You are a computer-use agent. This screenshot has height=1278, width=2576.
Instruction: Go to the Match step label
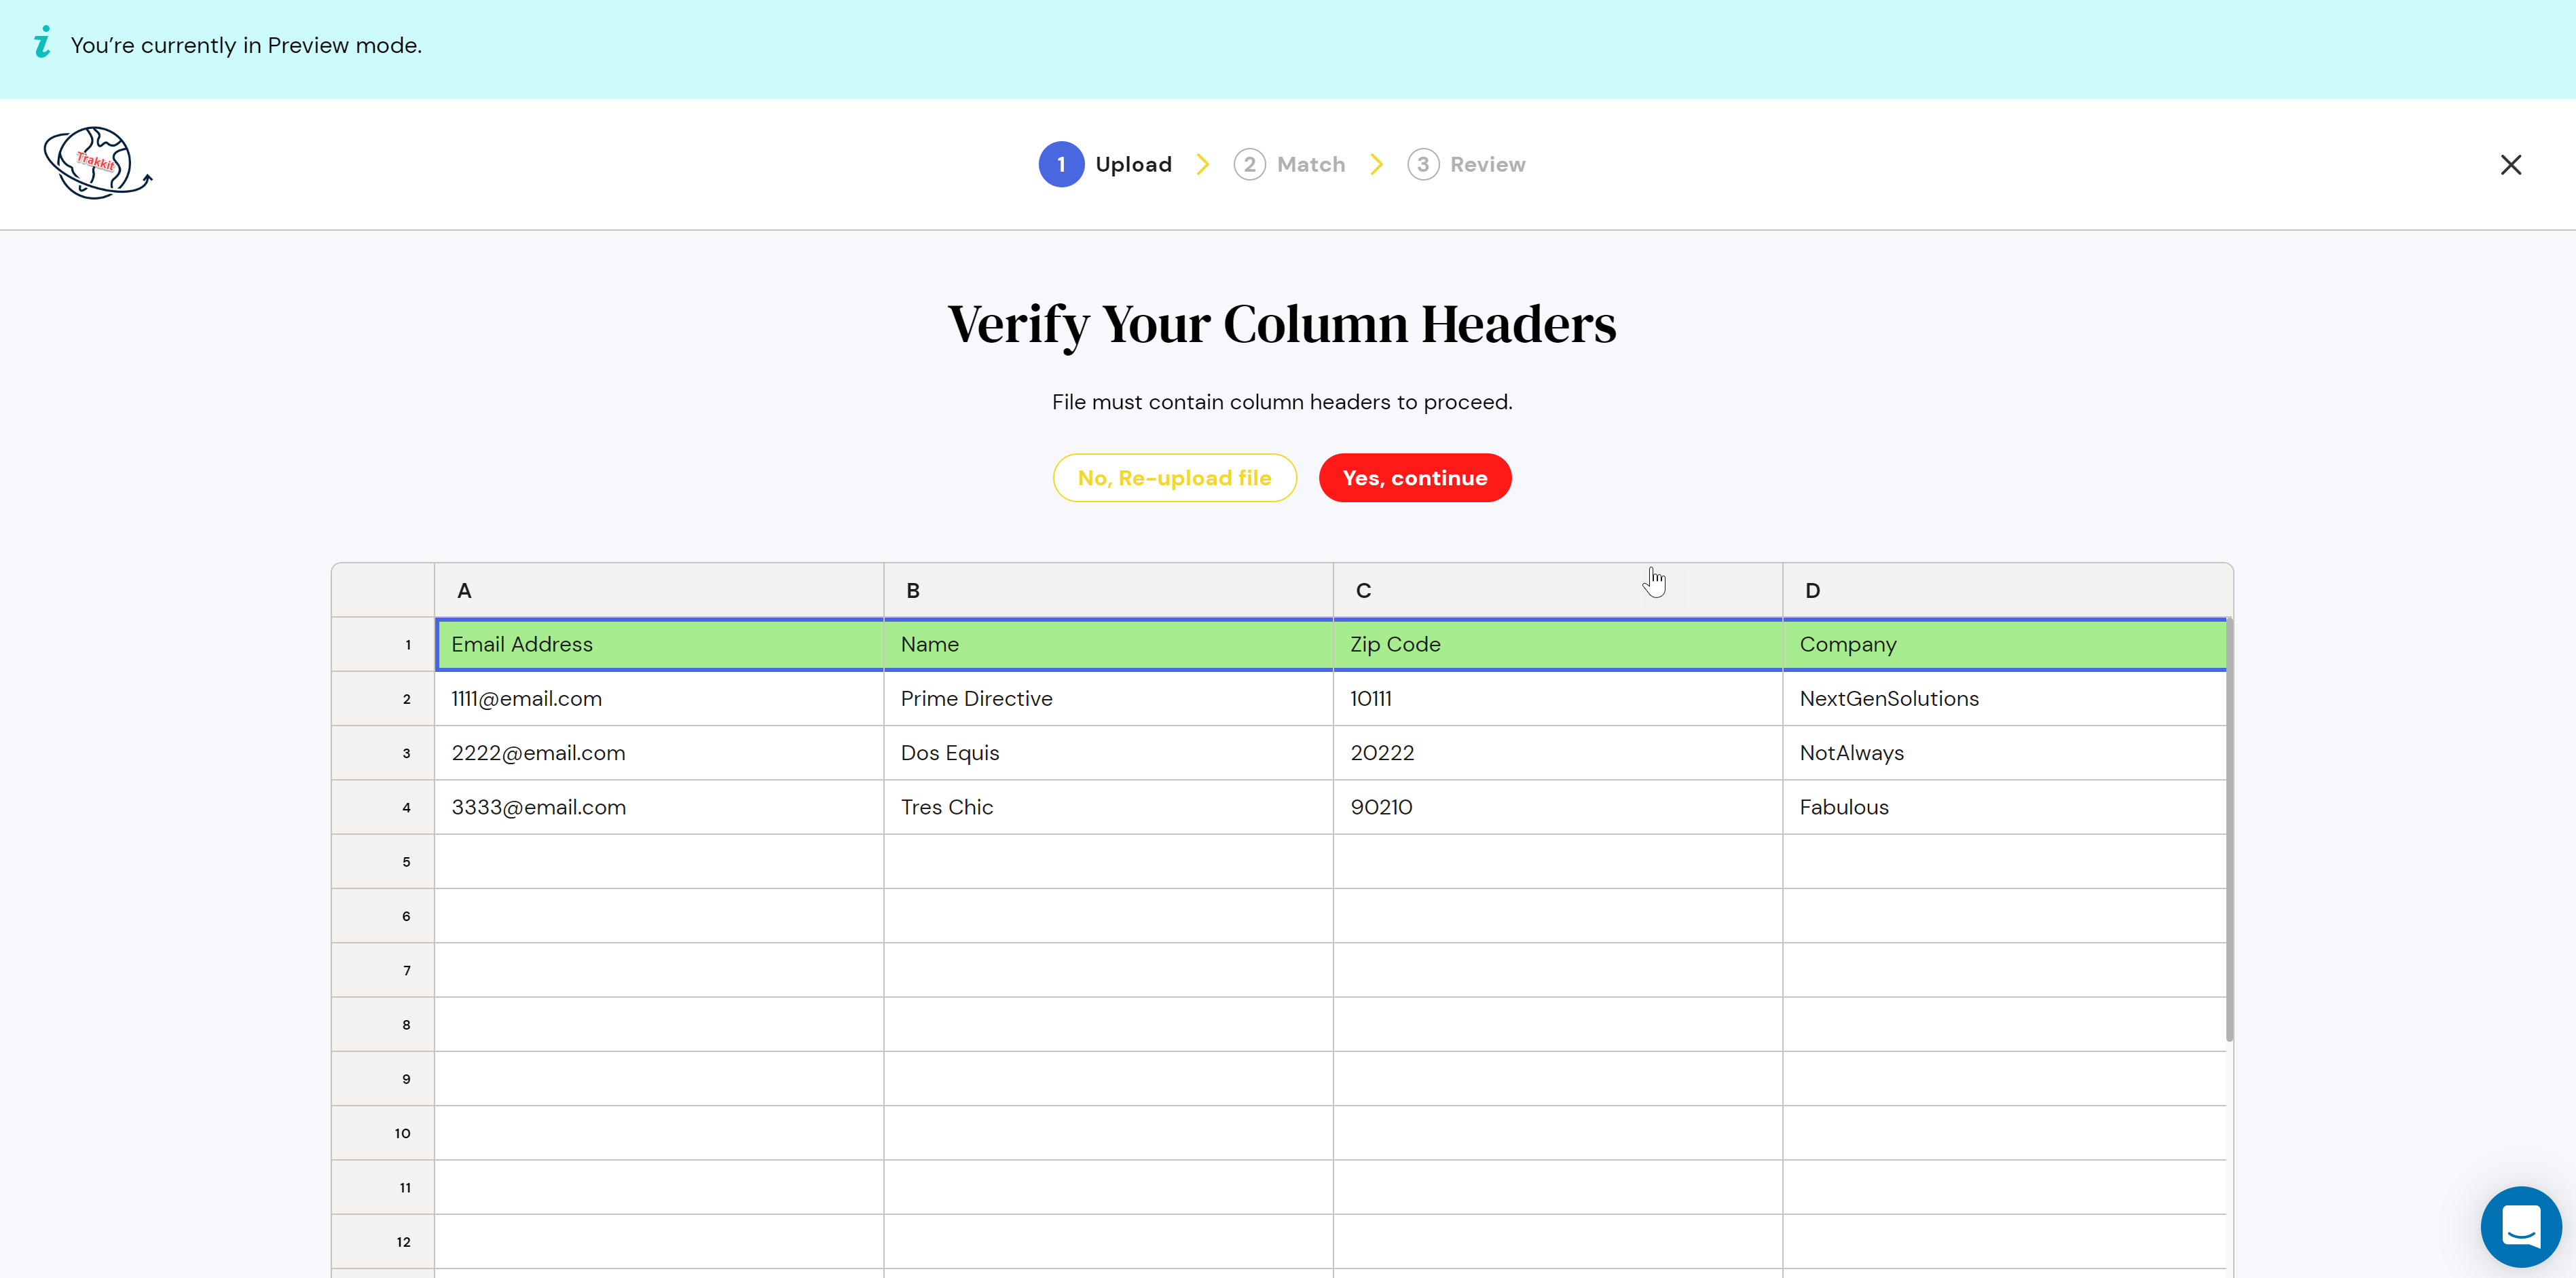(1311, 164)
